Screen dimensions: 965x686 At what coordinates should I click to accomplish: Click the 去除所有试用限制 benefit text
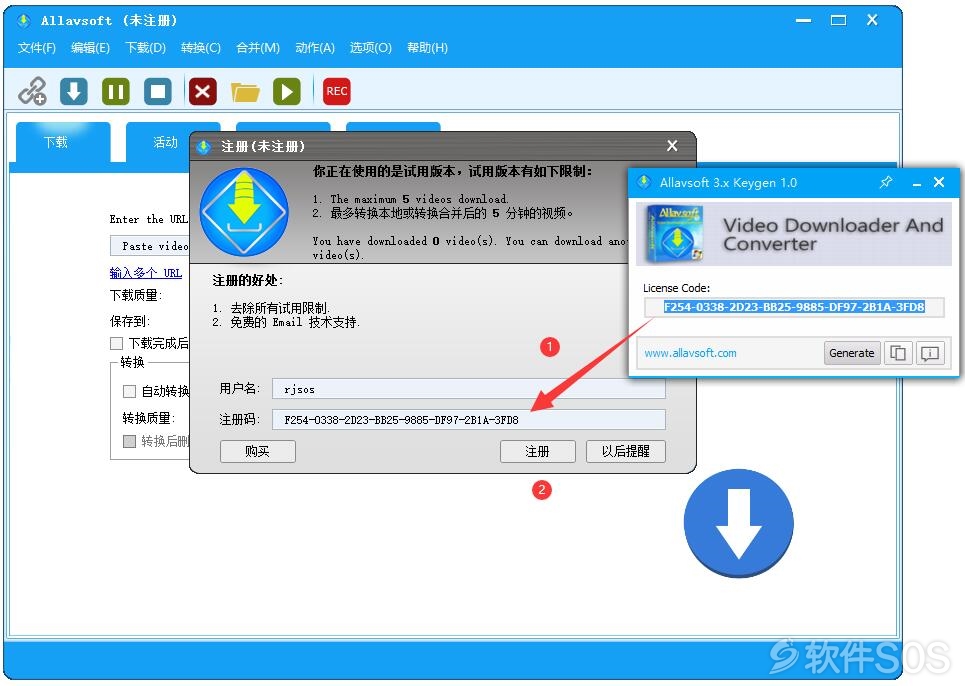(x=280, y=308)
